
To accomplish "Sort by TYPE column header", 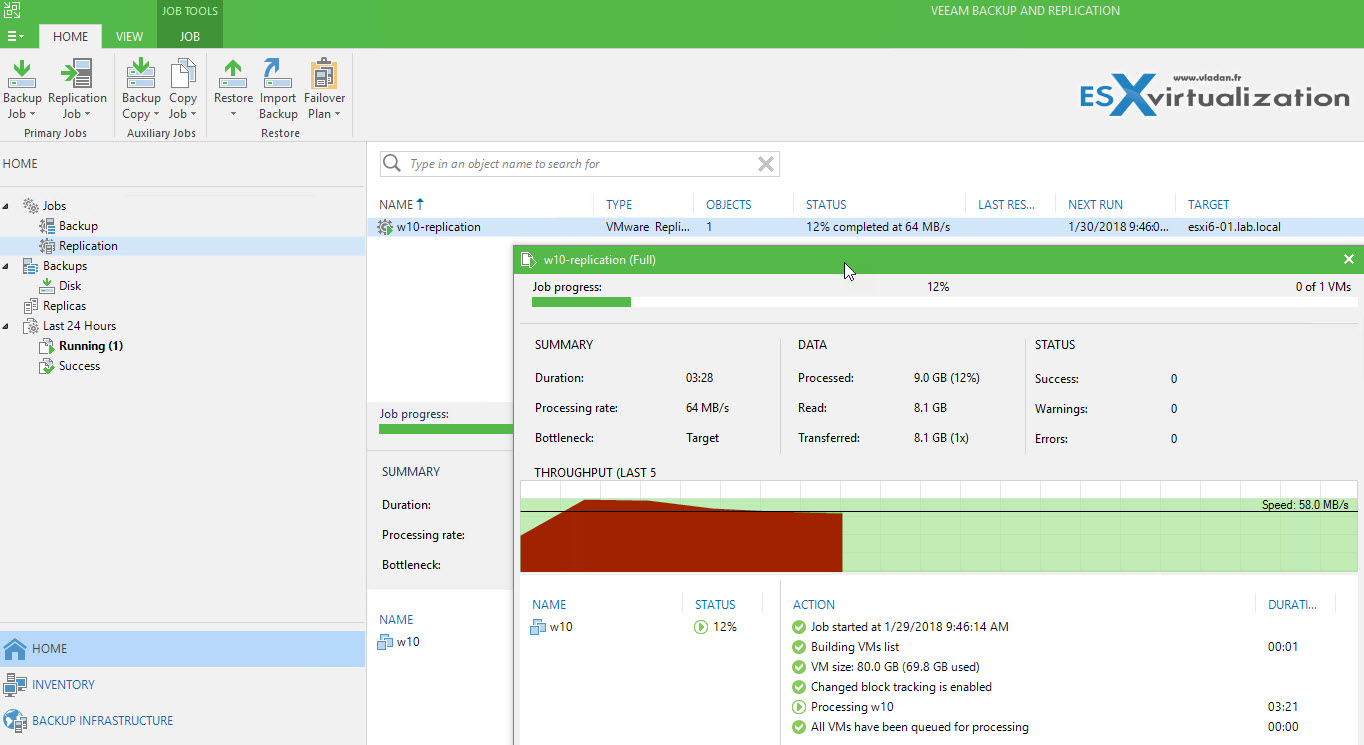I will point(619,204).
